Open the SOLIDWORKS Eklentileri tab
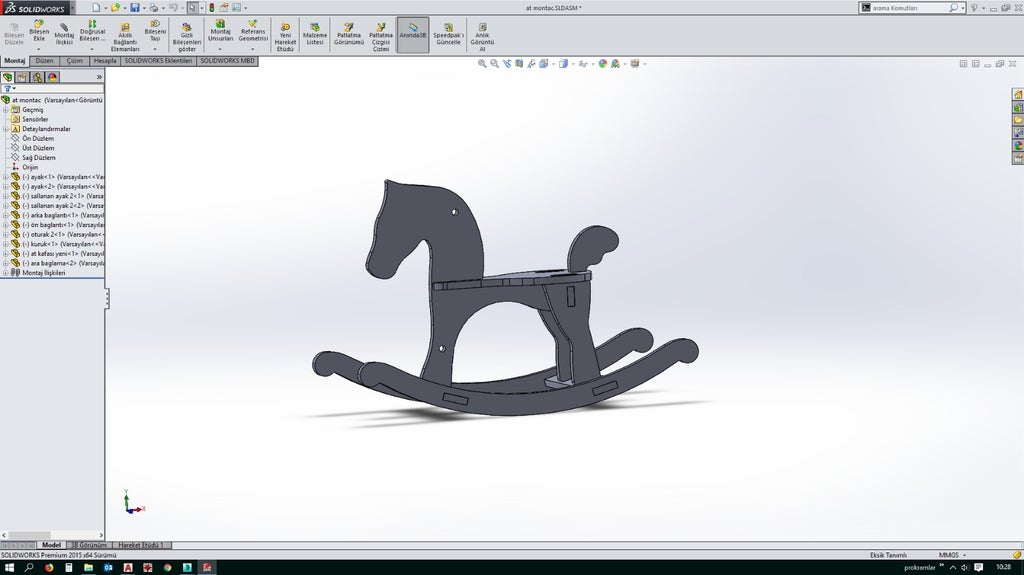The image size is (1024, 575). [158, 61]
